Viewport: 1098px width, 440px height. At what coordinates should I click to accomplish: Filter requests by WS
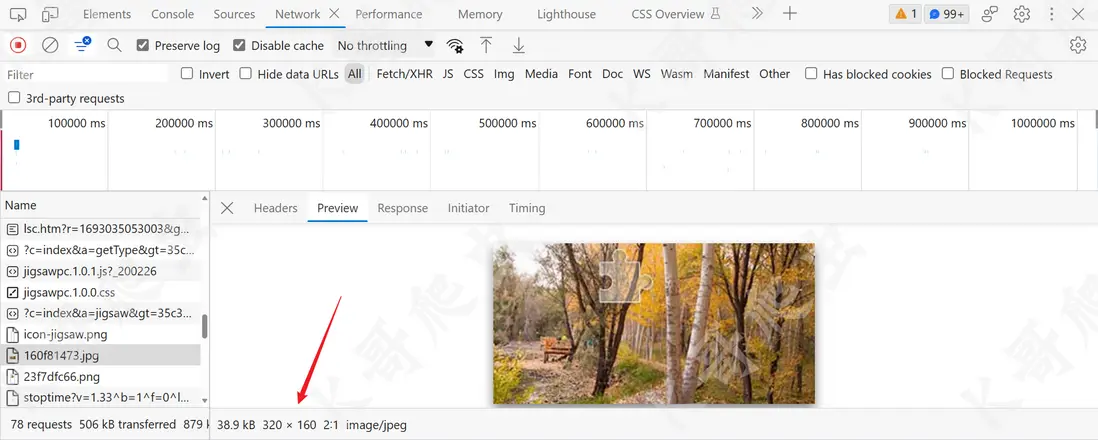click(641, 74)
